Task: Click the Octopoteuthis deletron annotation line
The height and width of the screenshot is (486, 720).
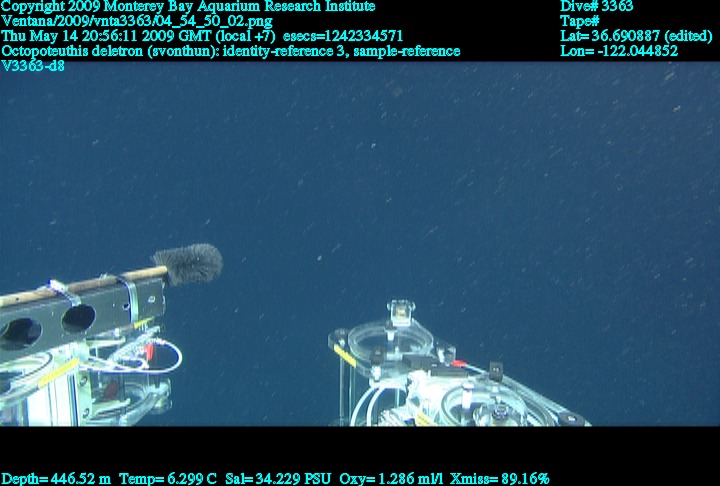Action: pos(231,51)
